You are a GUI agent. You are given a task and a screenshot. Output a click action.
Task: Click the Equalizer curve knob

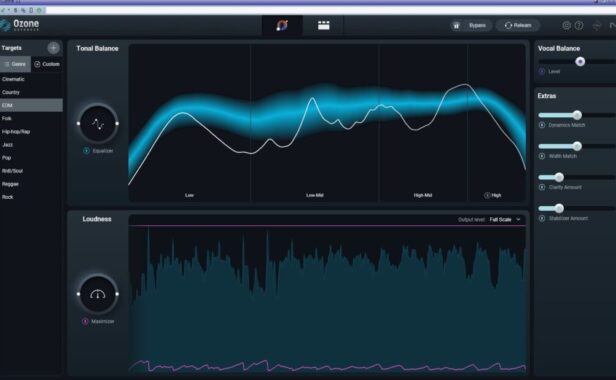click(98, 124)
